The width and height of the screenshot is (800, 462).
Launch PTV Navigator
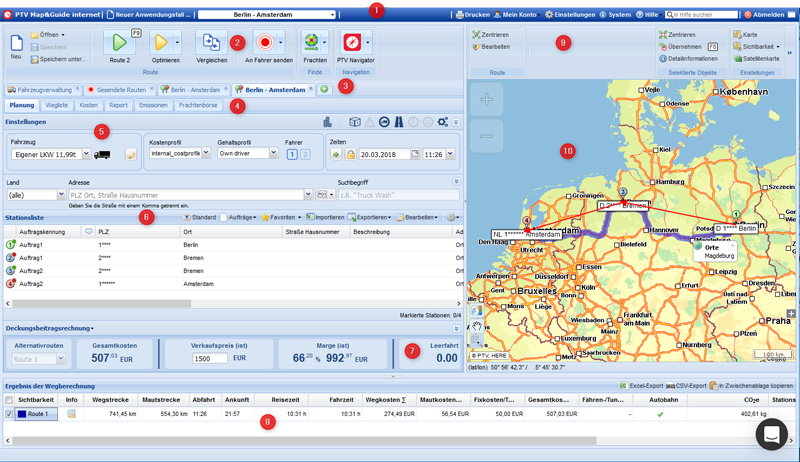pos(352,43)
